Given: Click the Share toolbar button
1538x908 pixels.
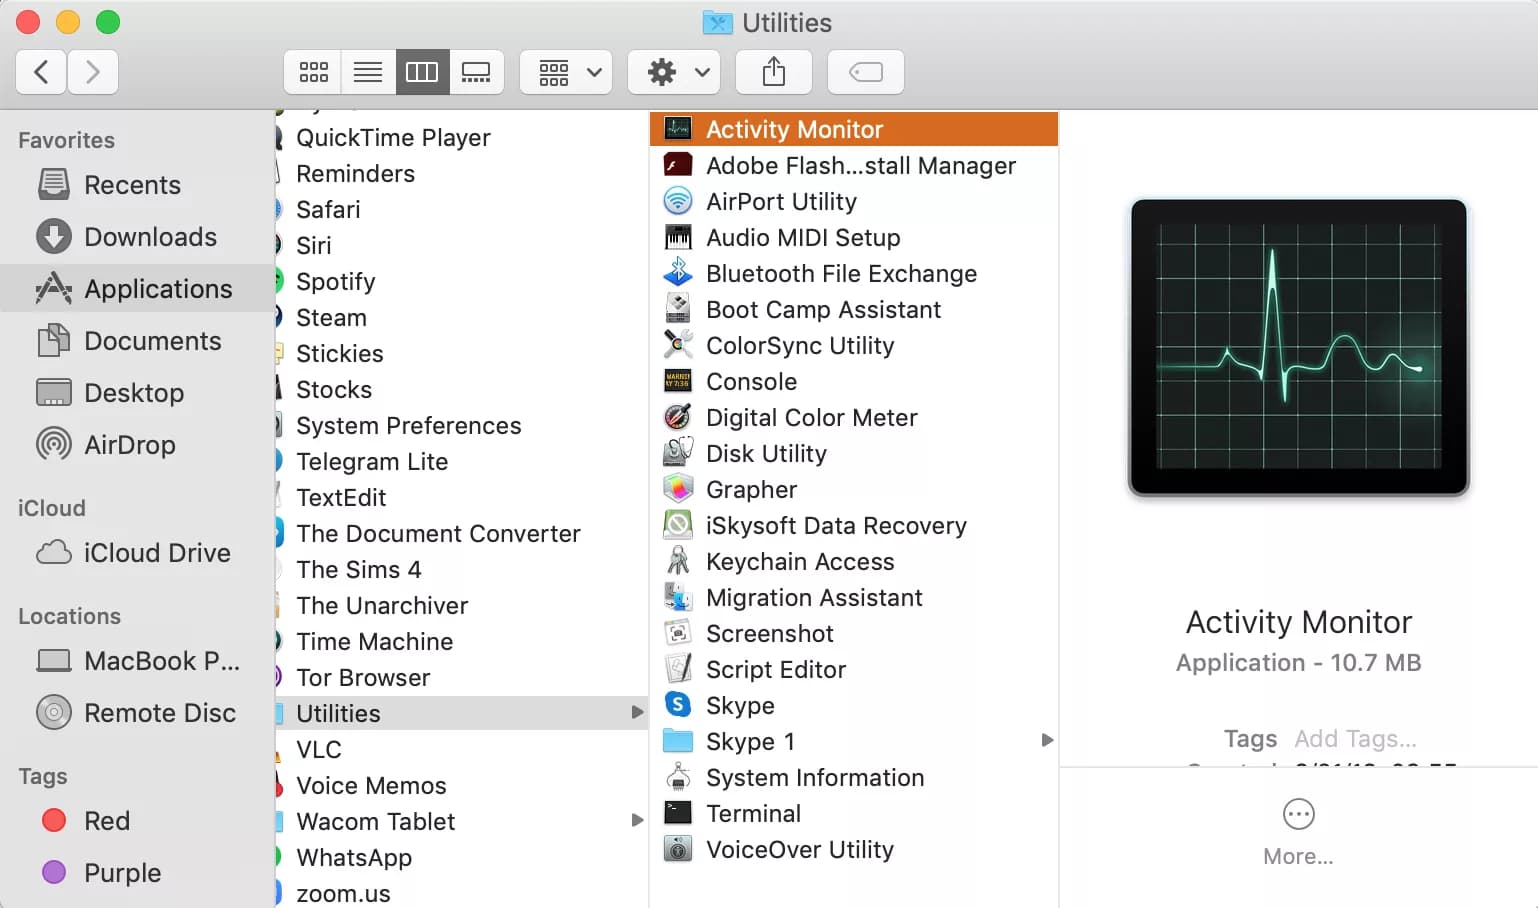Looking at the screenshot, I should pos(773,72).
